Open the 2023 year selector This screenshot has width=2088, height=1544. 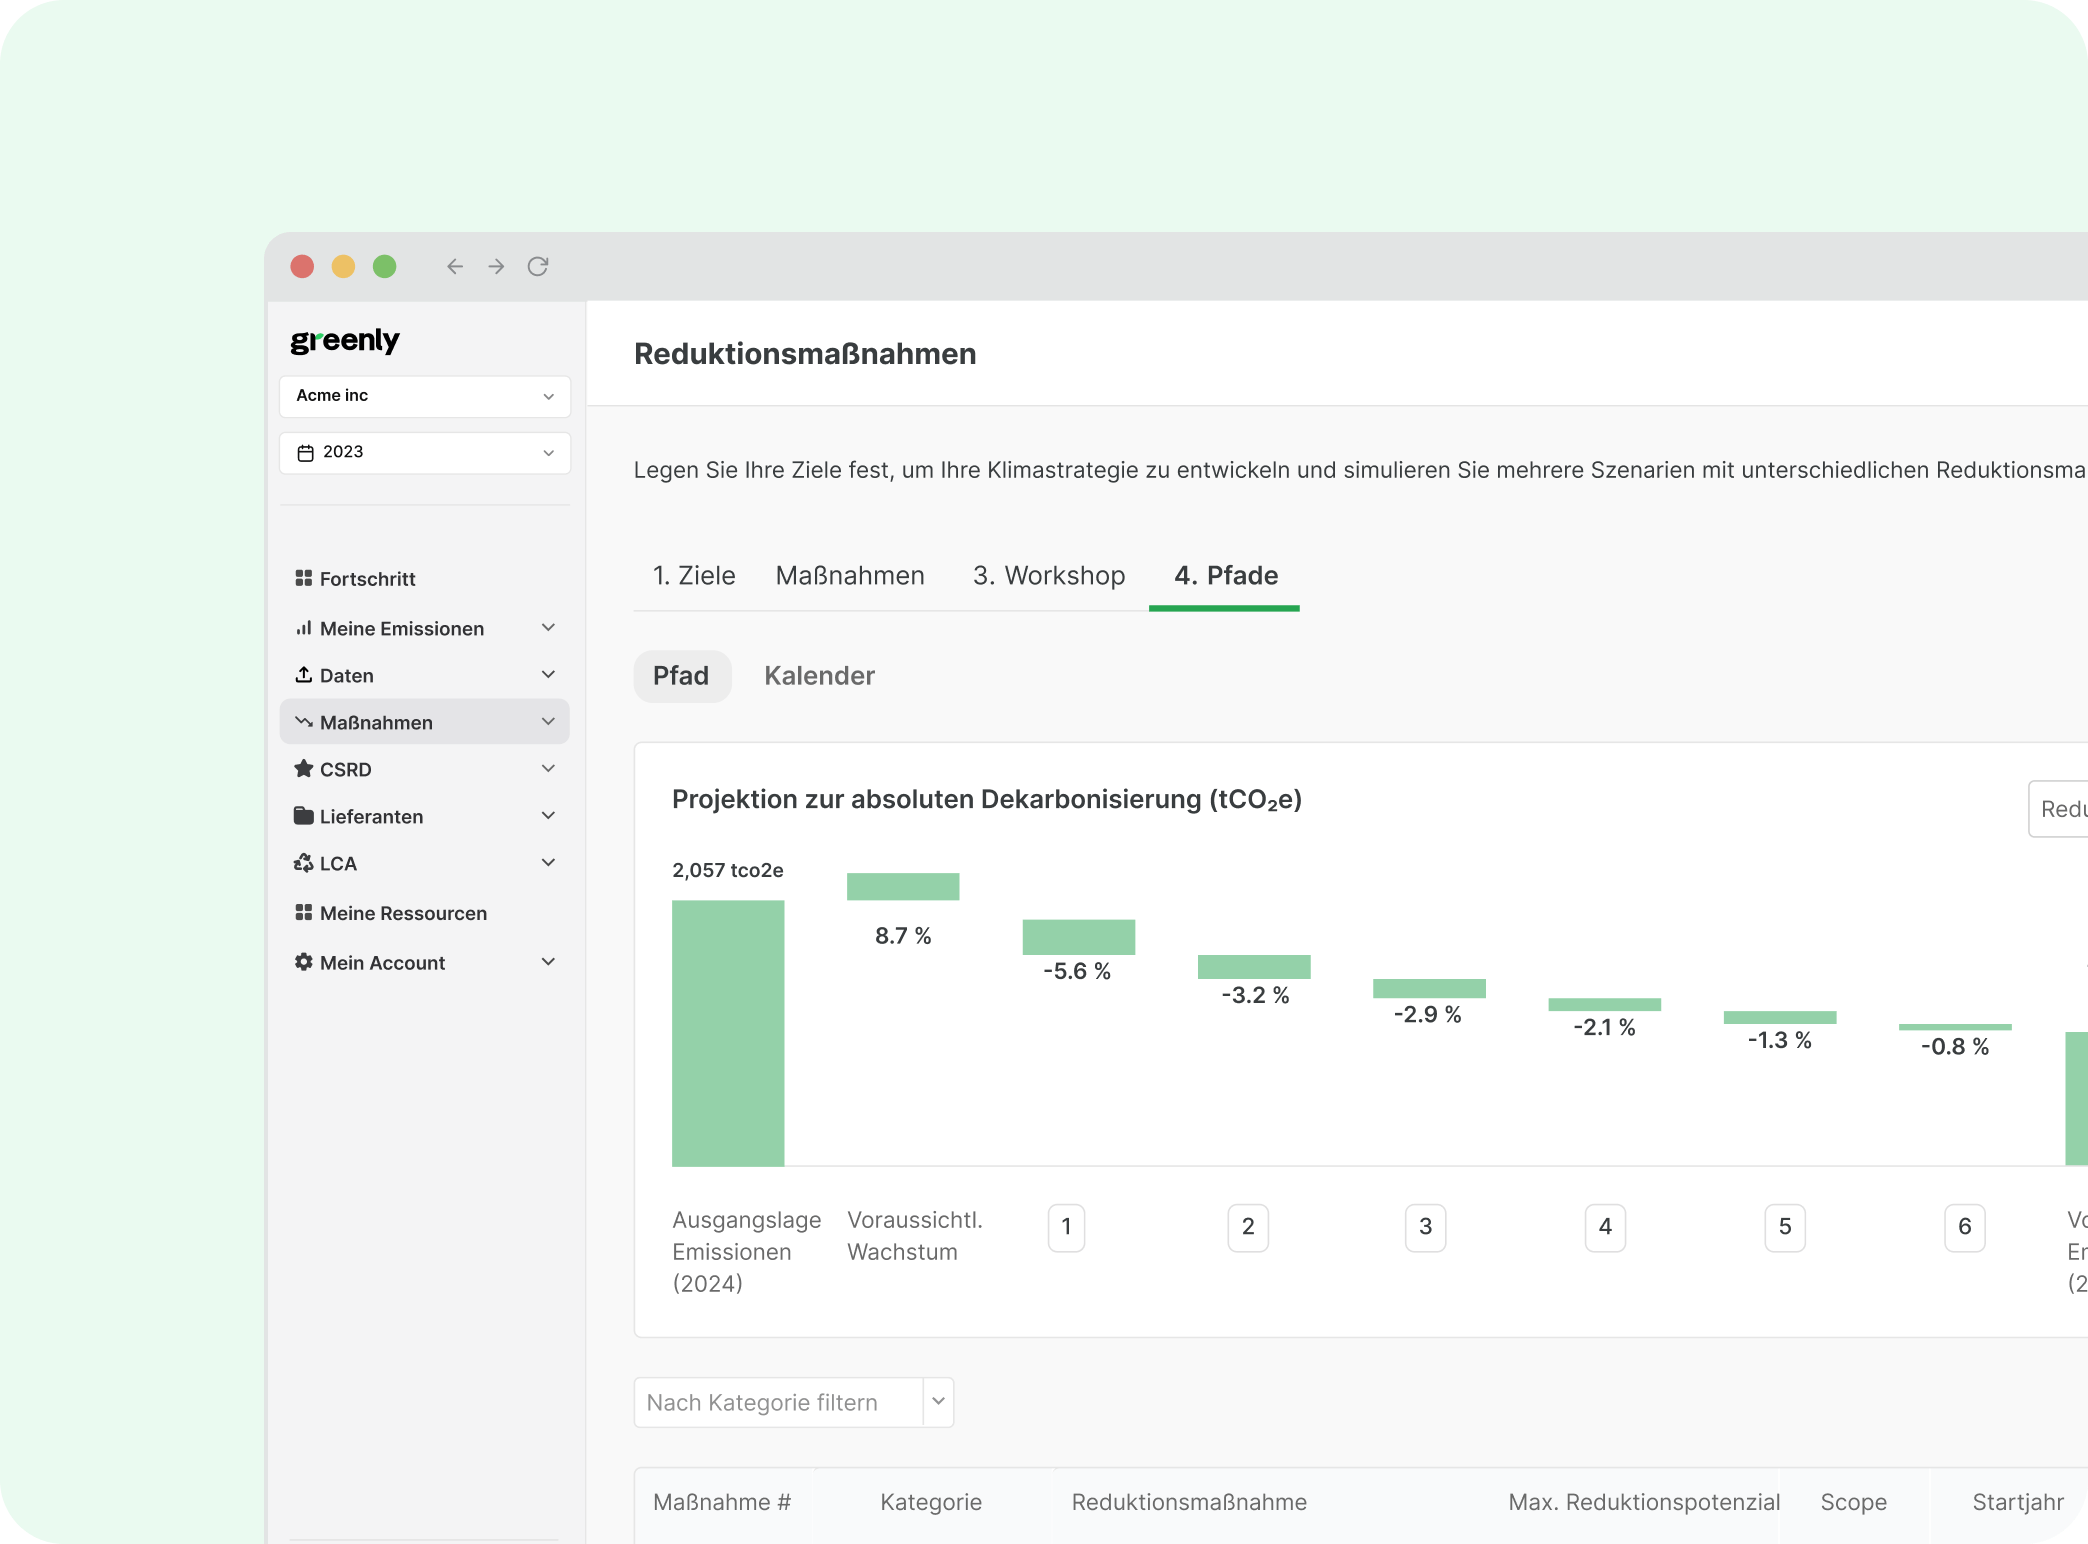(x=425, y=452)
